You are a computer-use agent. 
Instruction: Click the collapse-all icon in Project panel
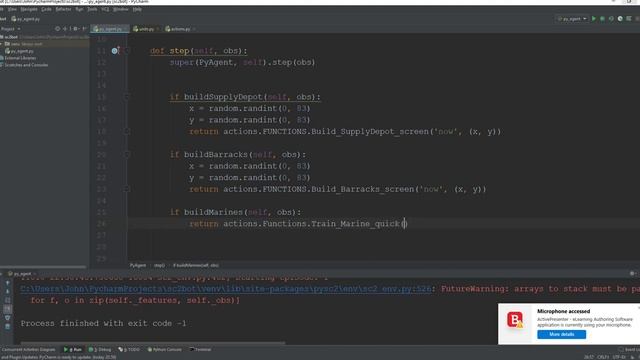pyautogui.click(x=66, y=29)
